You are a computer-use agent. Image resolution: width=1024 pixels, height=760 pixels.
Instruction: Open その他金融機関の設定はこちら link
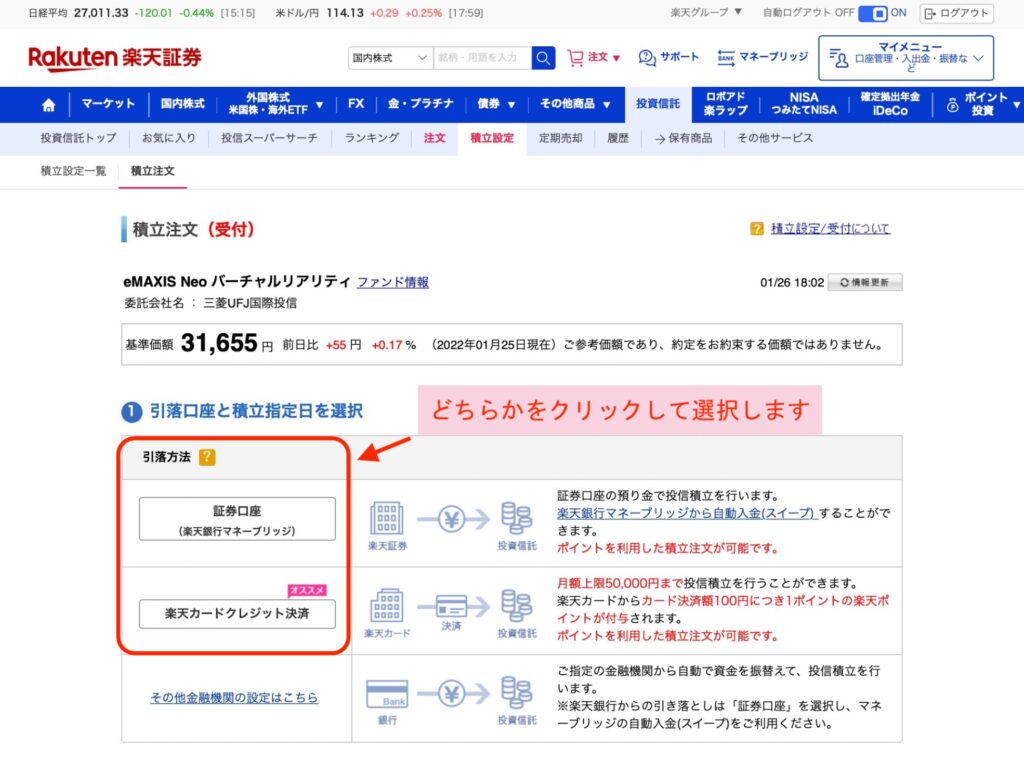234,698
